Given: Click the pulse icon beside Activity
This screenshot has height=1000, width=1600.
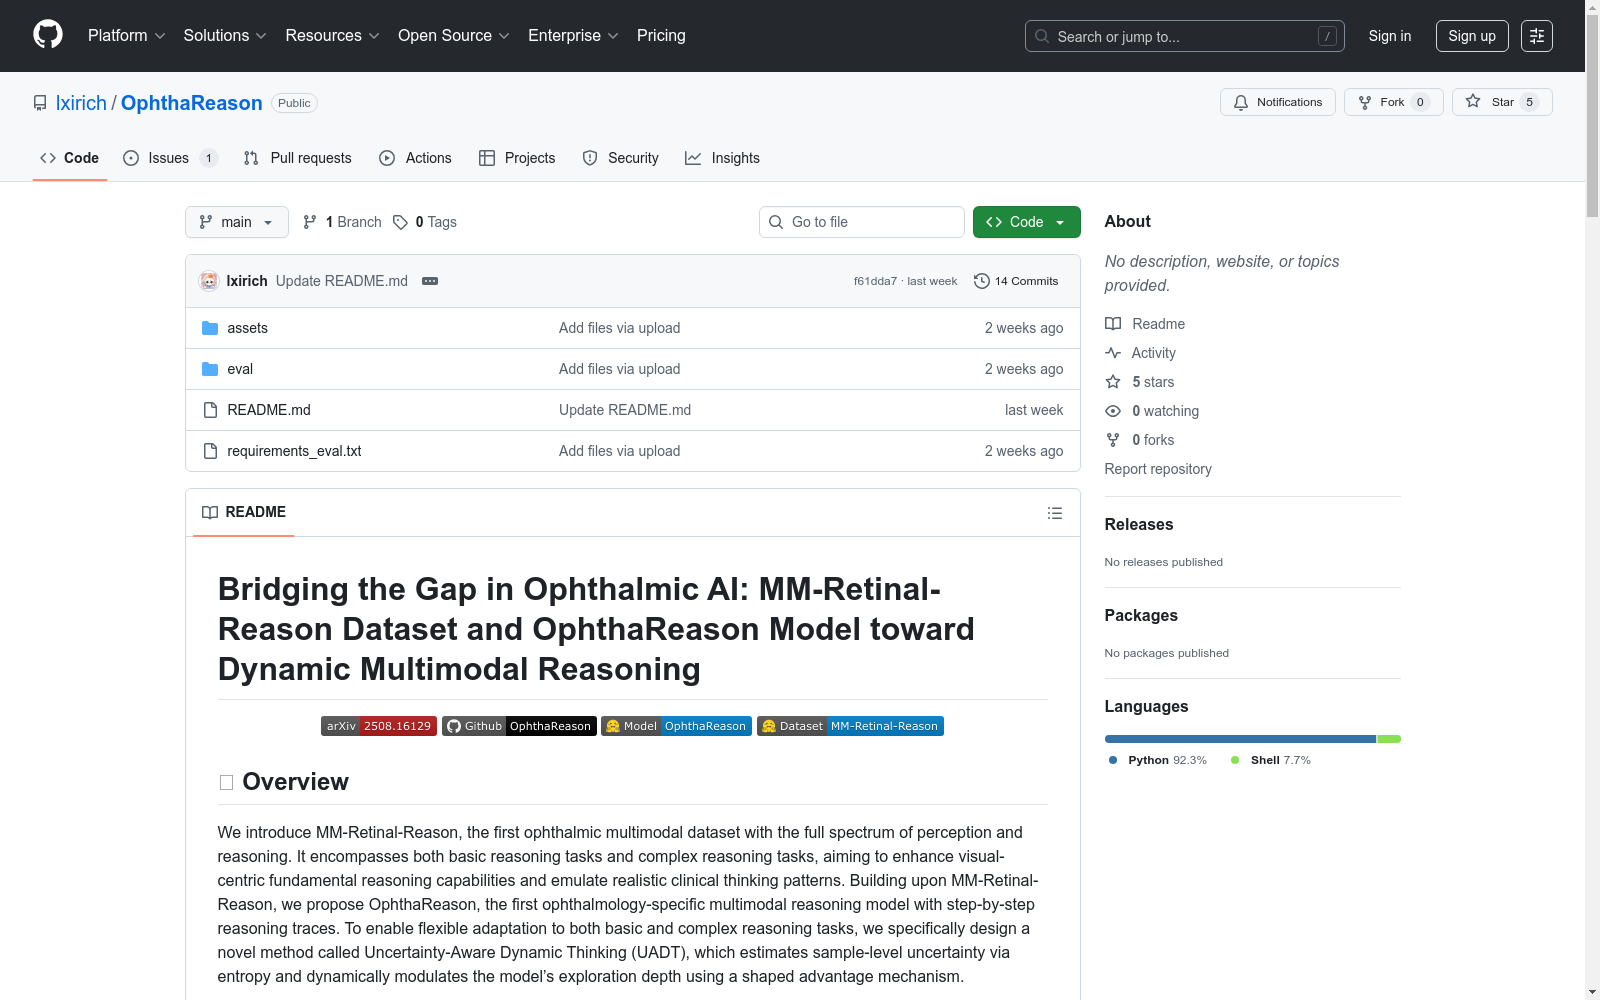Looking at the screenshot, I should click(1113, 353).
